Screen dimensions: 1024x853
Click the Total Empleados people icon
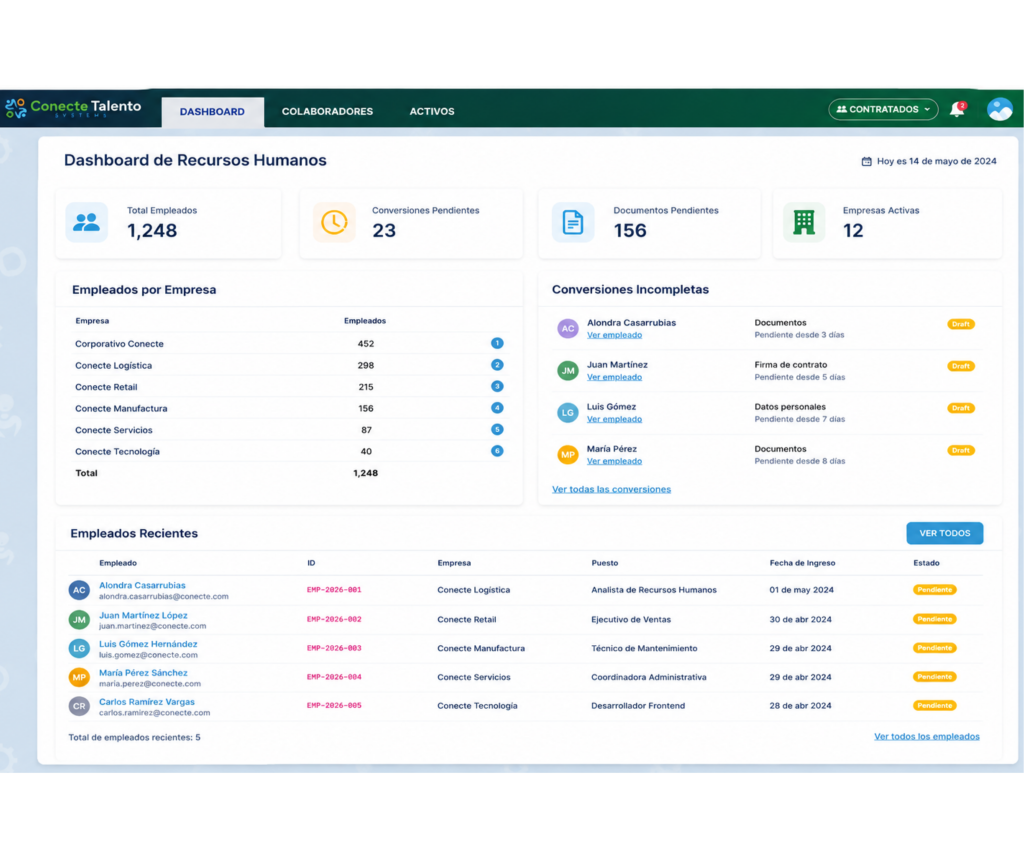coord(86,223)
